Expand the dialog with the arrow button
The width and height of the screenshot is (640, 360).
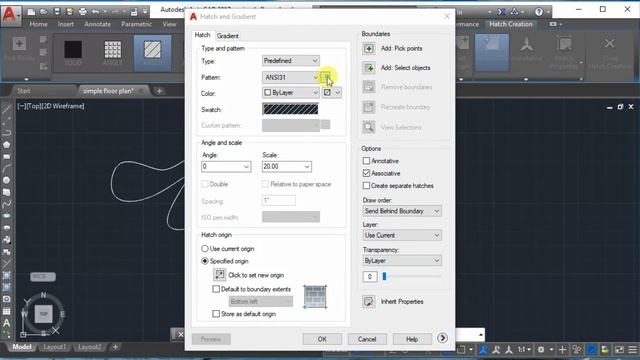point(442,338)
